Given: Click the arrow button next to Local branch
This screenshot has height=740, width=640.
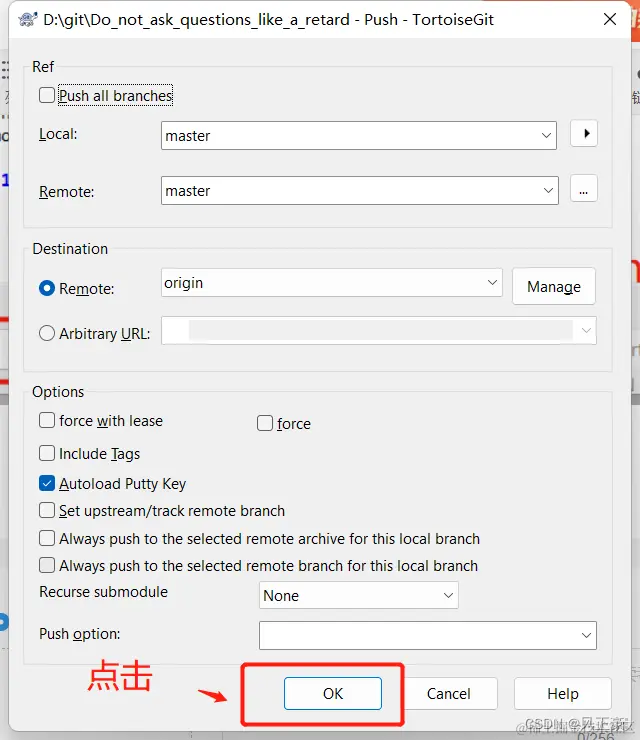Looking at the screenshot, I should [584, 134].
